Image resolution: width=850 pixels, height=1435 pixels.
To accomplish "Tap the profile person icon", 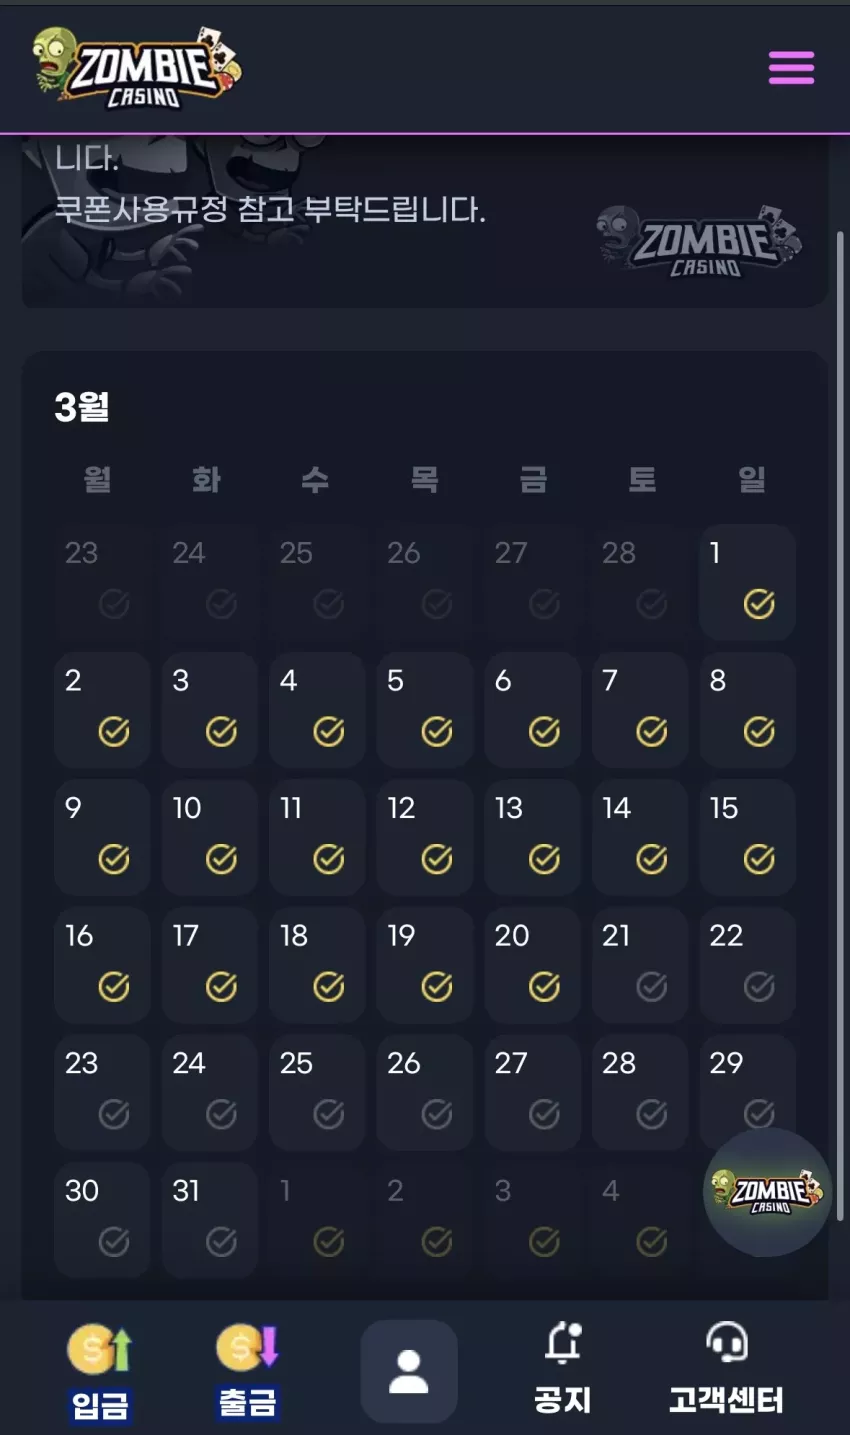I will [x=409, y=1371].
